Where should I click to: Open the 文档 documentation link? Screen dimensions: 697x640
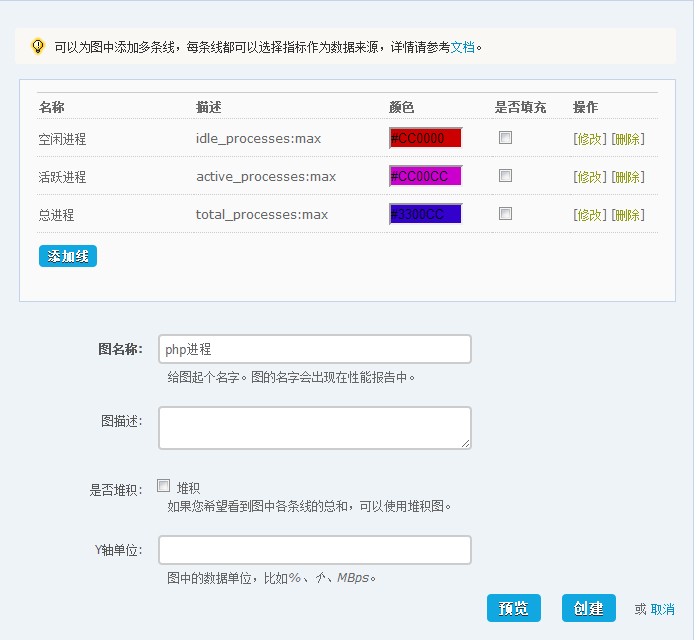point(462,47)
